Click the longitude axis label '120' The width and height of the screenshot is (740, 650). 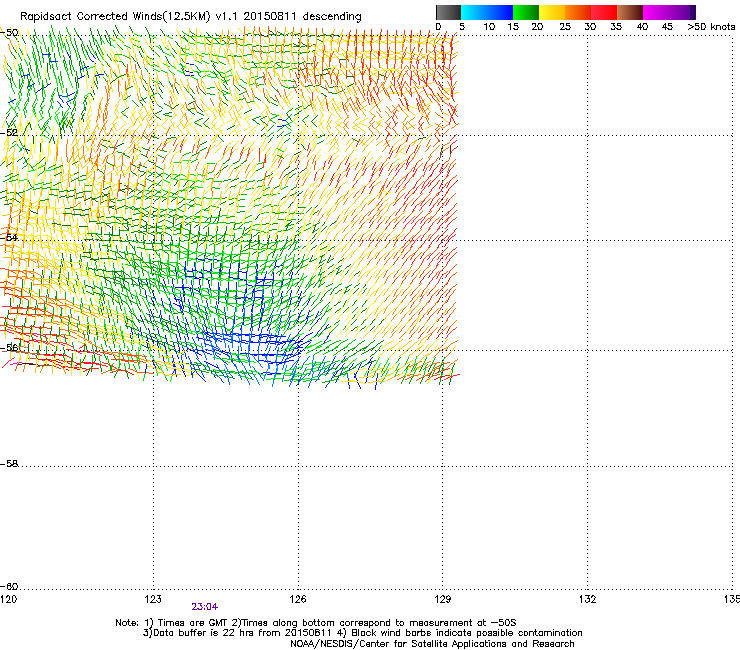[8, 599]
